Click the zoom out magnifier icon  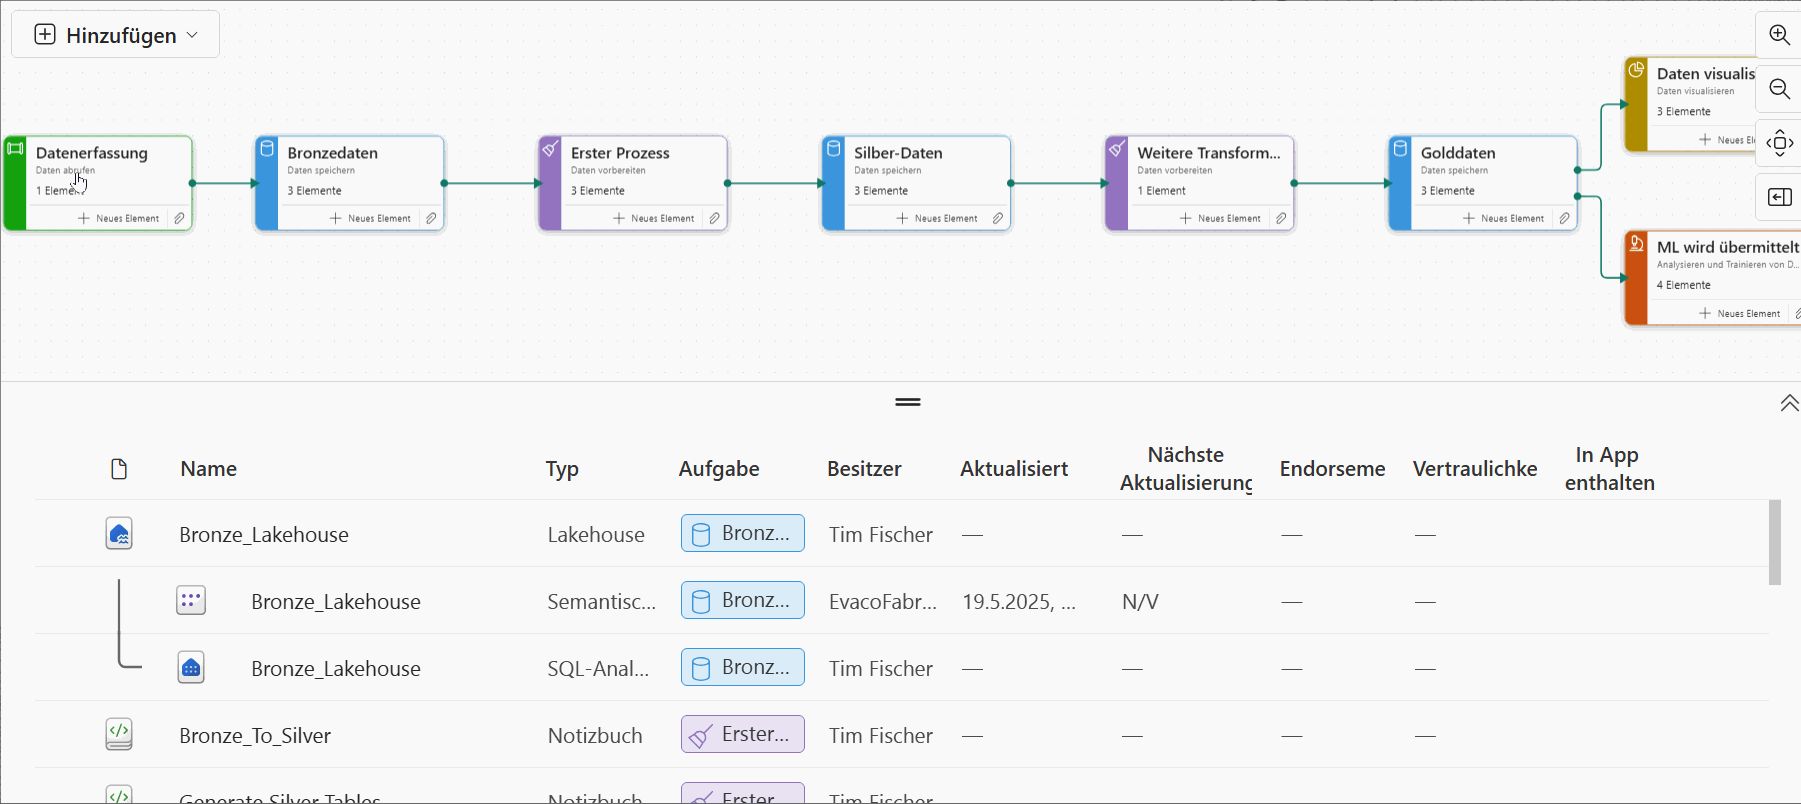[x=1779, y=89]
